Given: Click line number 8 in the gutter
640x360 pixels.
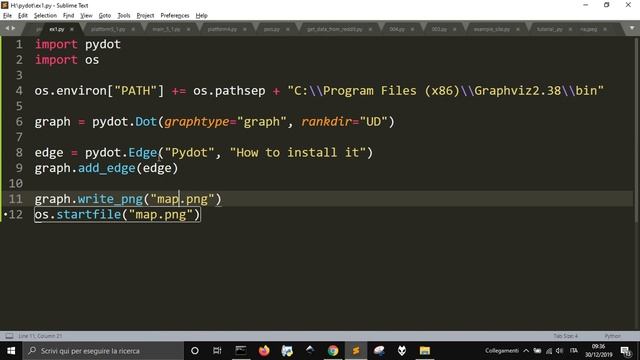Looking at the screenshot, I should point(19,153).
